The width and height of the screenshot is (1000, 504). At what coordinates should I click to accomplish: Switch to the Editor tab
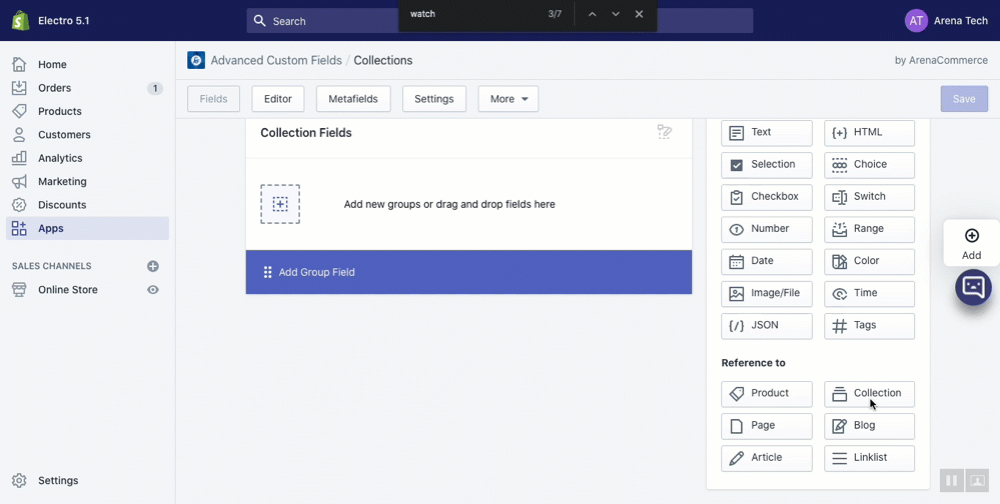point(278,99)
